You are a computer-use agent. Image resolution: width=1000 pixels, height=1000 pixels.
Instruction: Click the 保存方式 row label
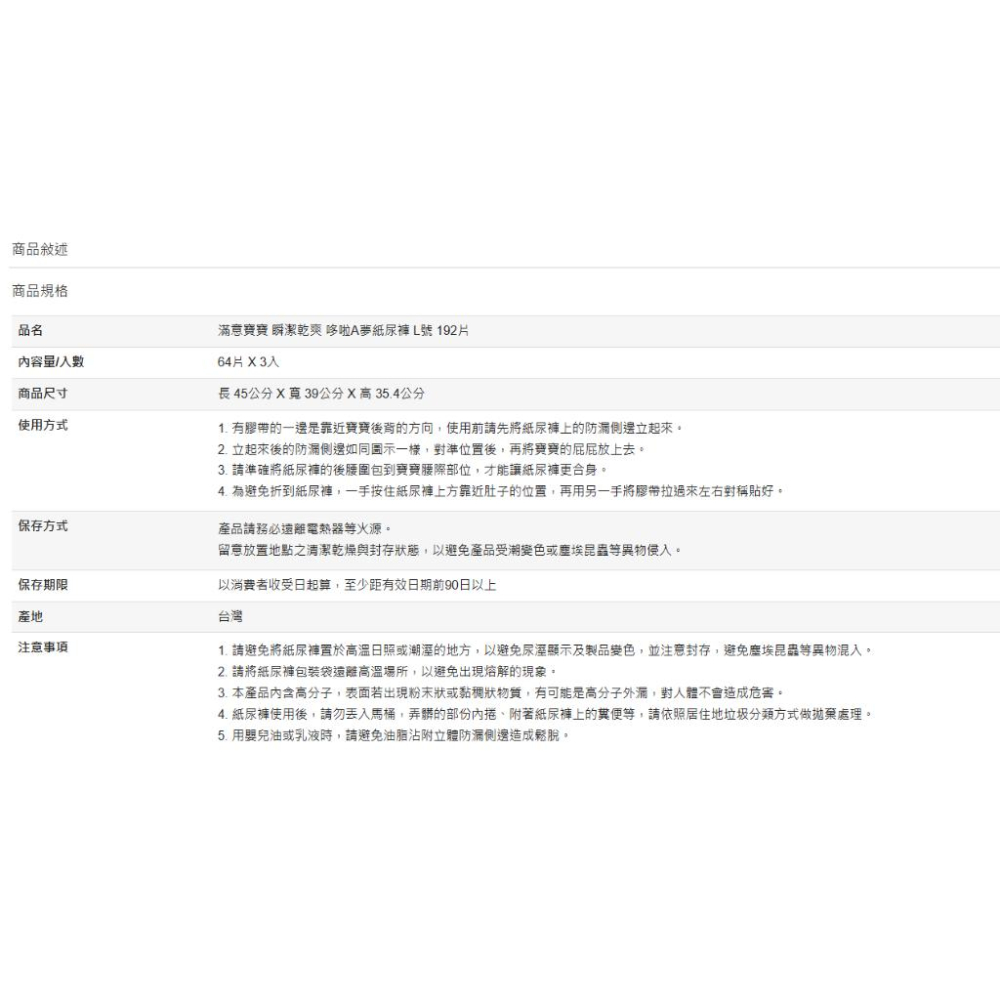pos(43,526)
